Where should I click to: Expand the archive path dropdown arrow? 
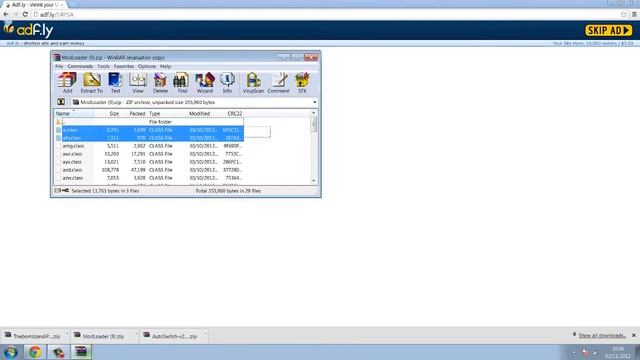point(315,102)
